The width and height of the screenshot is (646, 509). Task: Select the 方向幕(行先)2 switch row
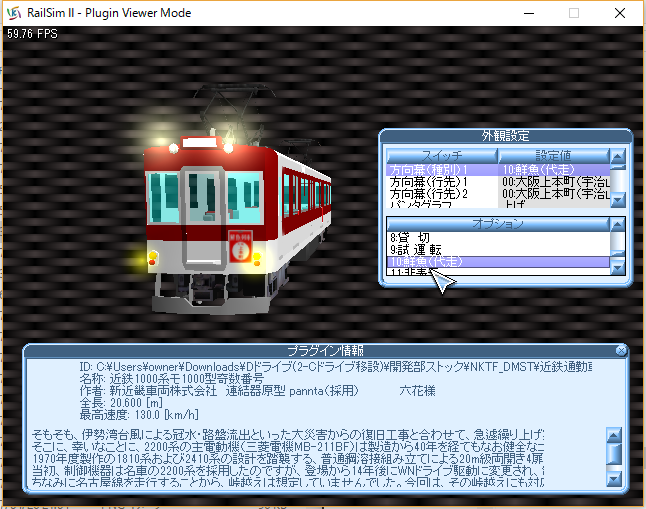click(498, 194)
